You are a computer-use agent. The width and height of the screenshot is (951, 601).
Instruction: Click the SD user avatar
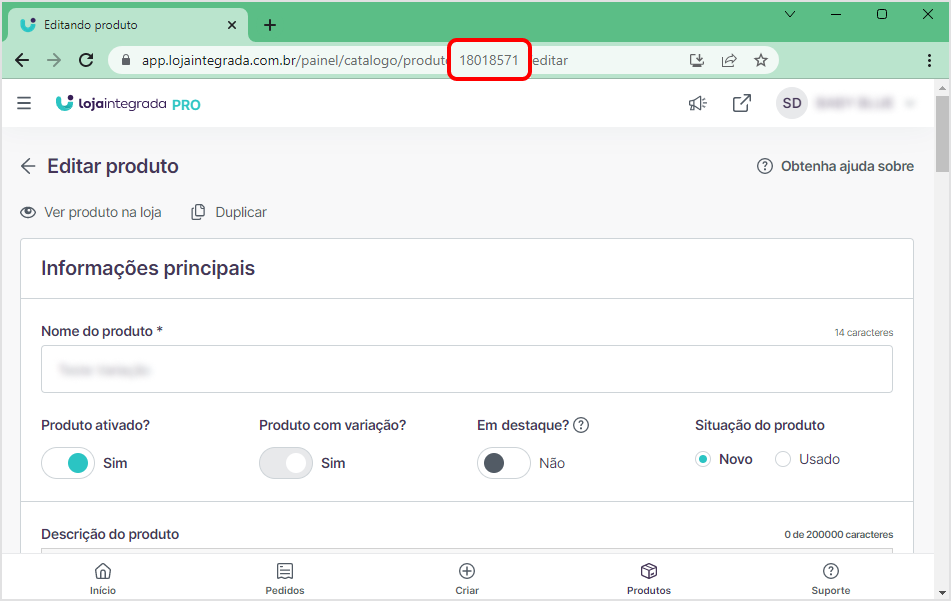[791, 103]
